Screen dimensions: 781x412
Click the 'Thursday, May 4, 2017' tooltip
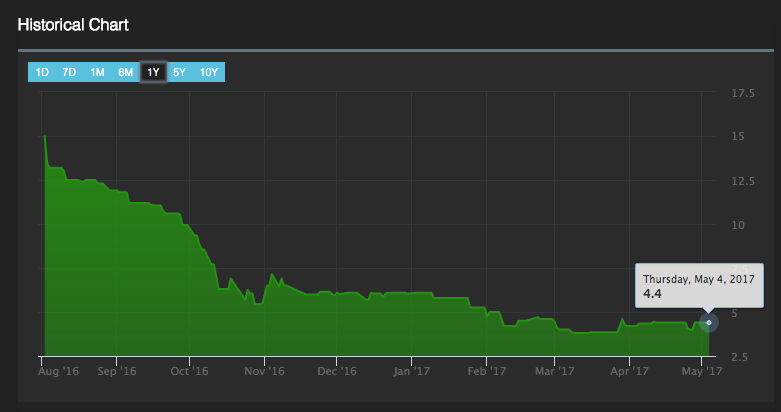tap(699, 285)
